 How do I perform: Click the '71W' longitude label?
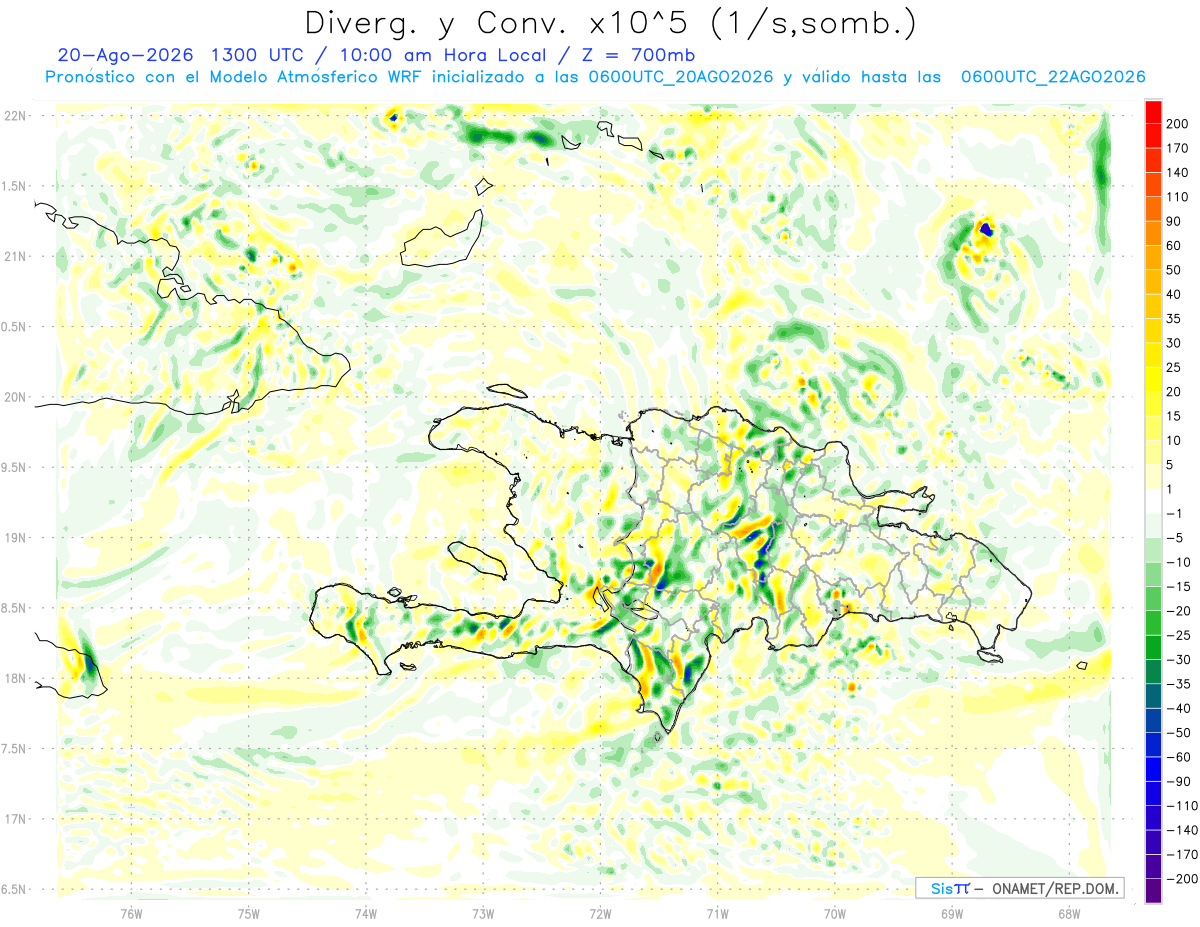point(717,913)
